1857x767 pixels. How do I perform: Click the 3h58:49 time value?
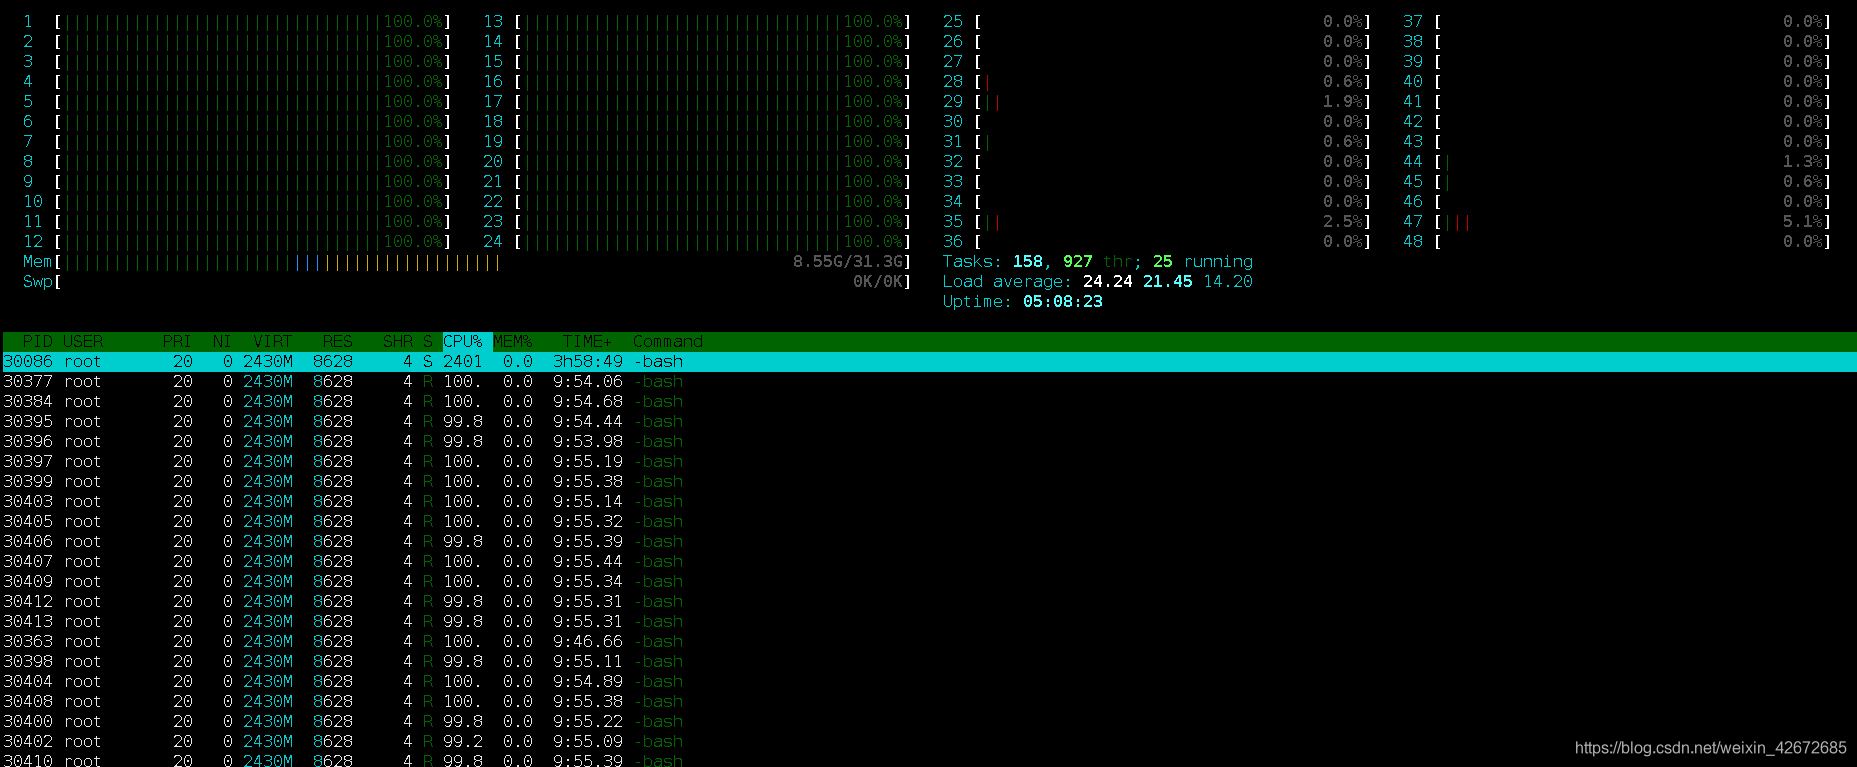tap(588, 362)
